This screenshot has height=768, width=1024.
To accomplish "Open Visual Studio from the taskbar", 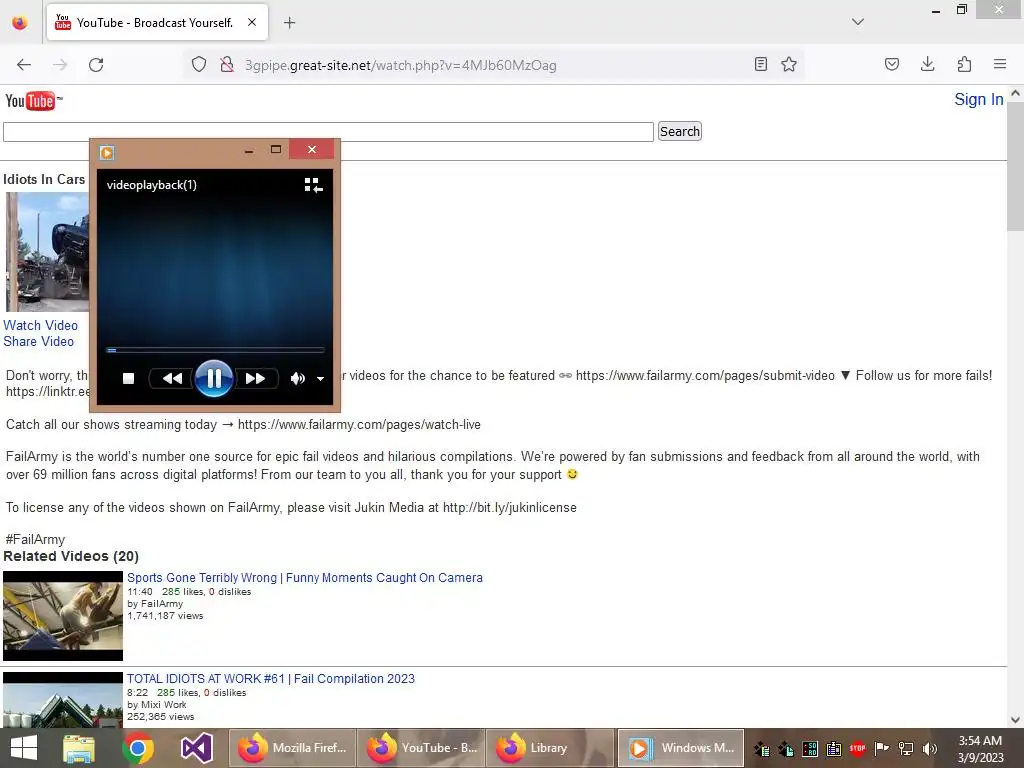I will 197,748.
